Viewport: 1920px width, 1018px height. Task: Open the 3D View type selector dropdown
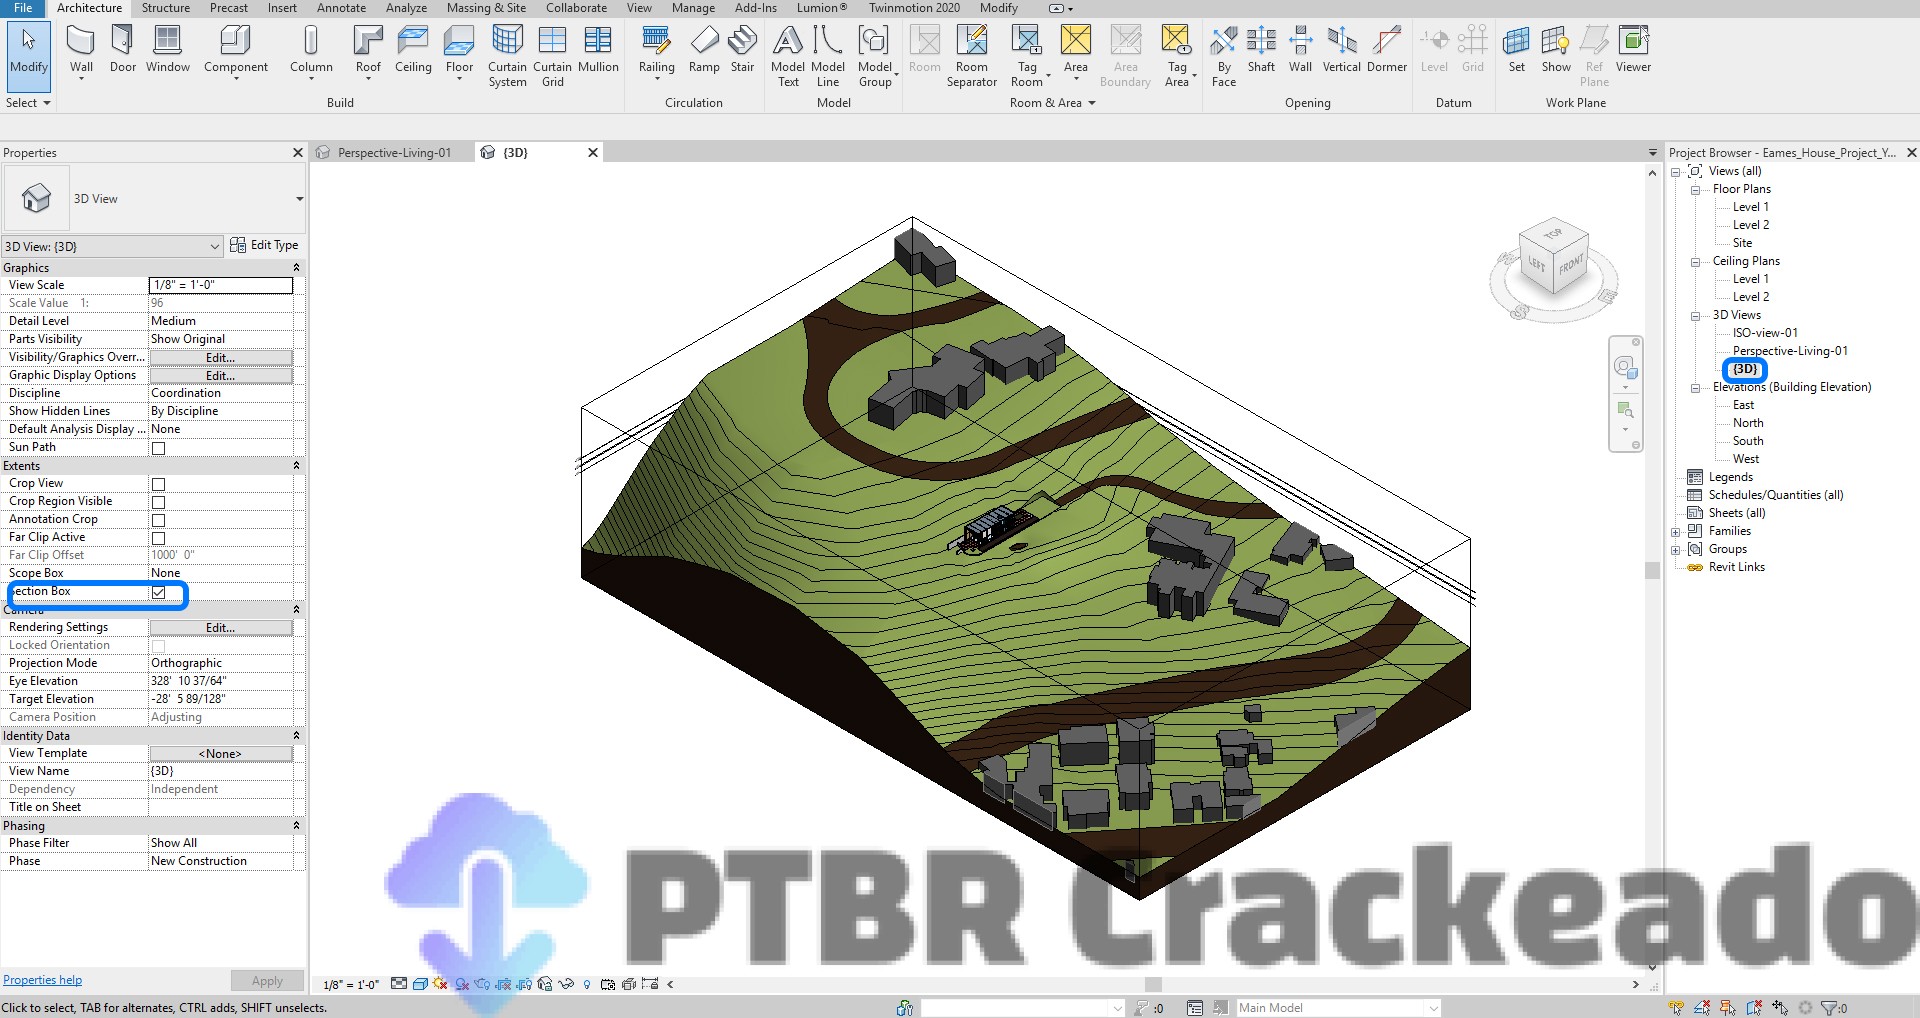pos(299,199)
